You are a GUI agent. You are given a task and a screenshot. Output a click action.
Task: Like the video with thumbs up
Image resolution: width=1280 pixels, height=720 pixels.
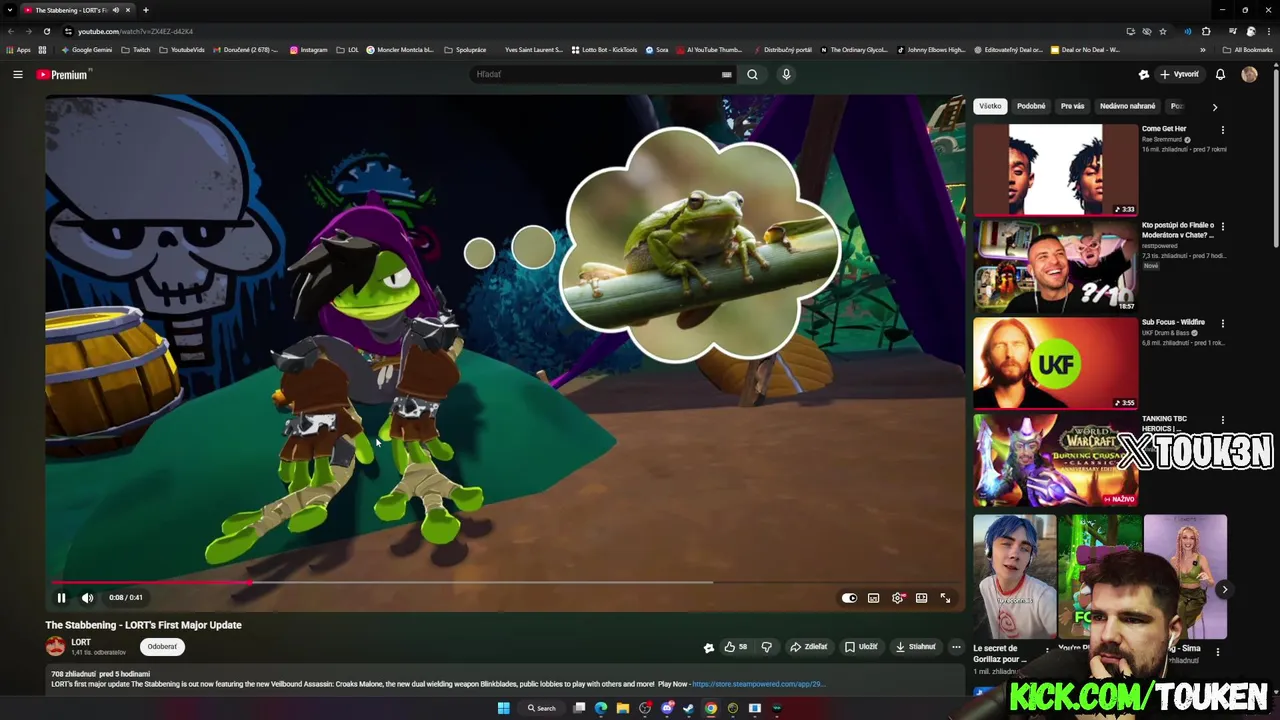point(735,647)
